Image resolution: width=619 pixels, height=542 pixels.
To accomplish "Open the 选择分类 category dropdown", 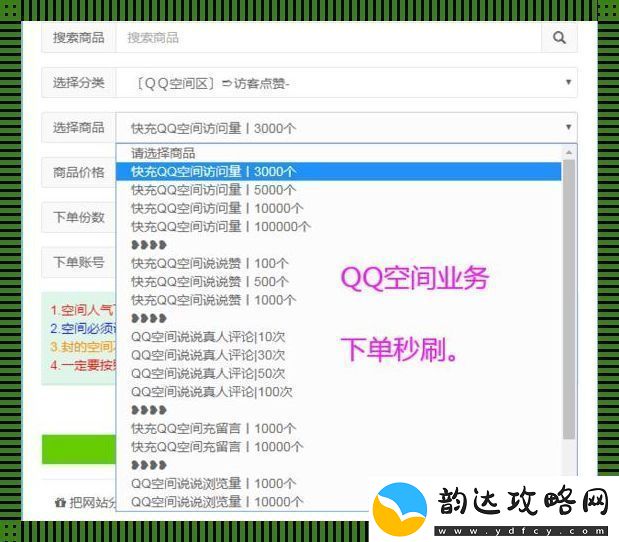I will [x=347, y=83].
